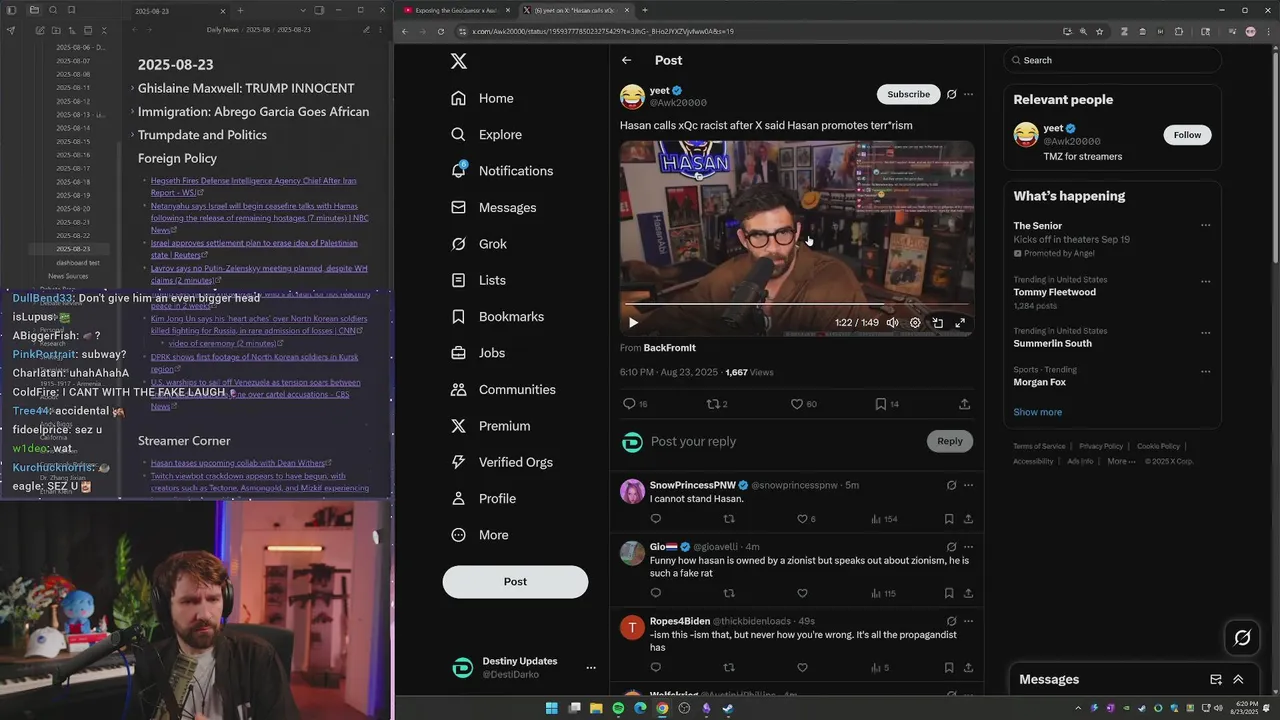The height and width of the screenshot is (720, 1280).
Task: Open video settings gear
Action: 915,323
